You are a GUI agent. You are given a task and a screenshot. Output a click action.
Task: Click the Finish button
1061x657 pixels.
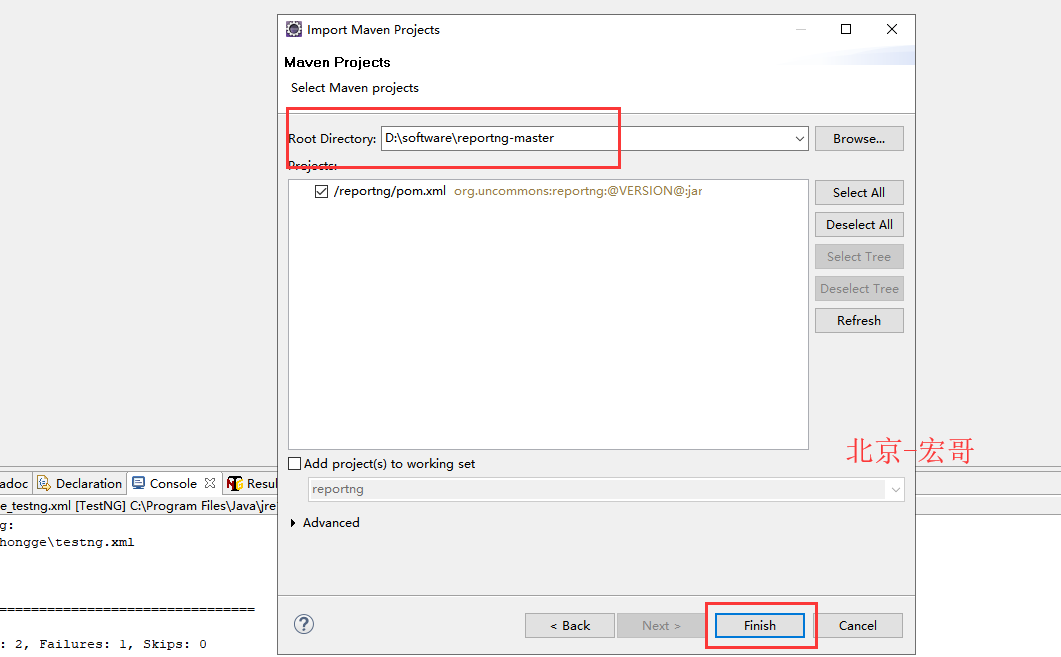(760, 626)
